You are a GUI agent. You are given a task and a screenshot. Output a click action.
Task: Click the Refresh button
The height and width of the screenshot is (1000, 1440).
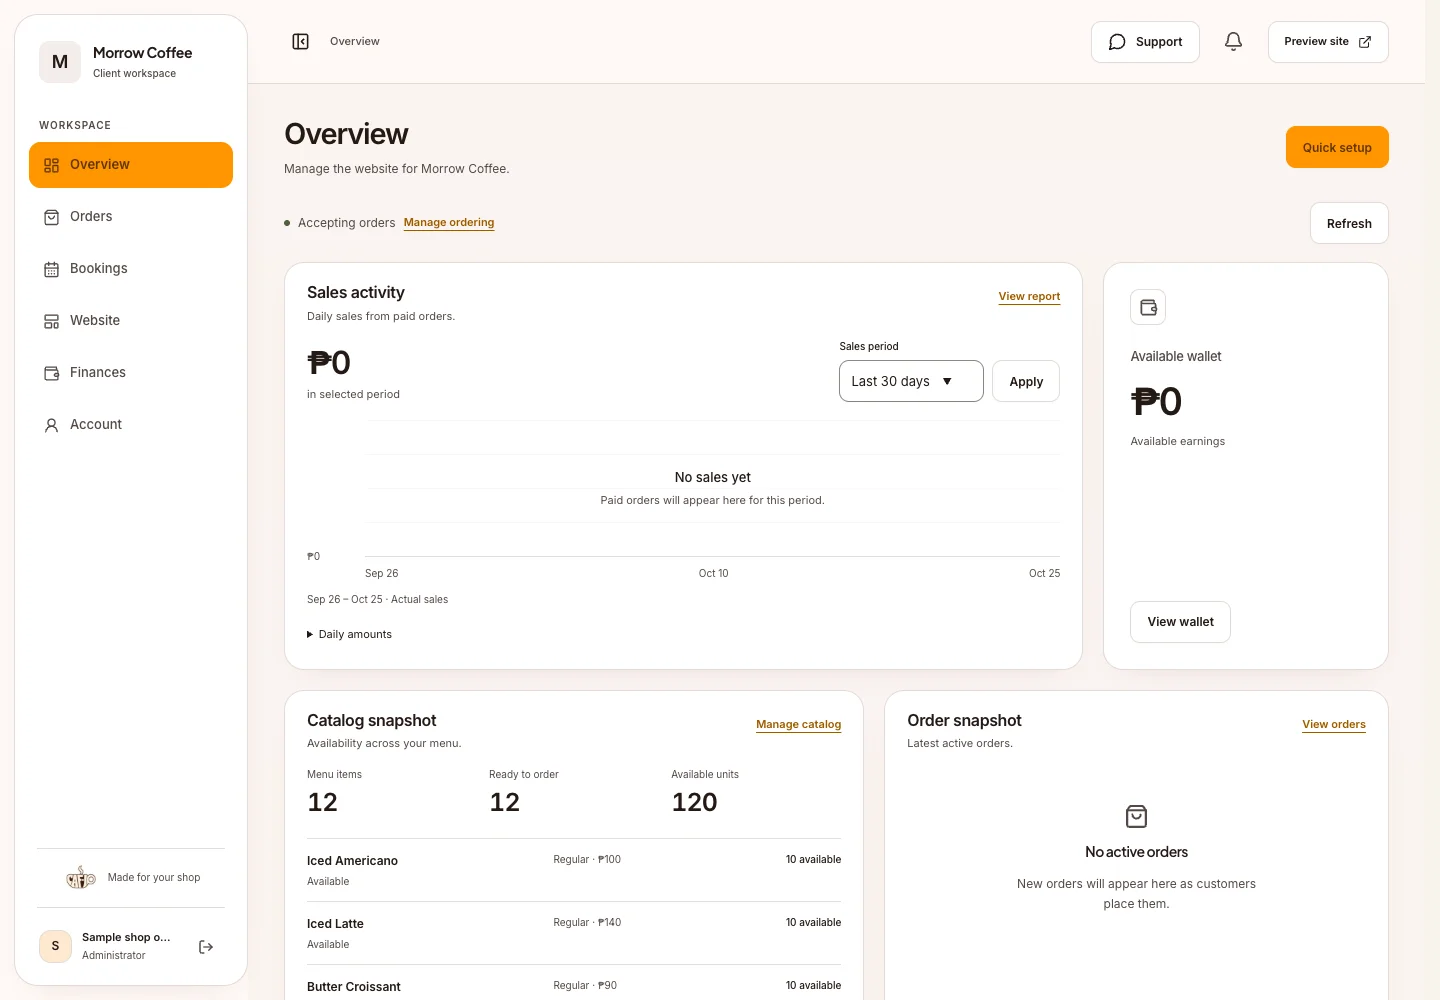click(x=1349, y=223)
